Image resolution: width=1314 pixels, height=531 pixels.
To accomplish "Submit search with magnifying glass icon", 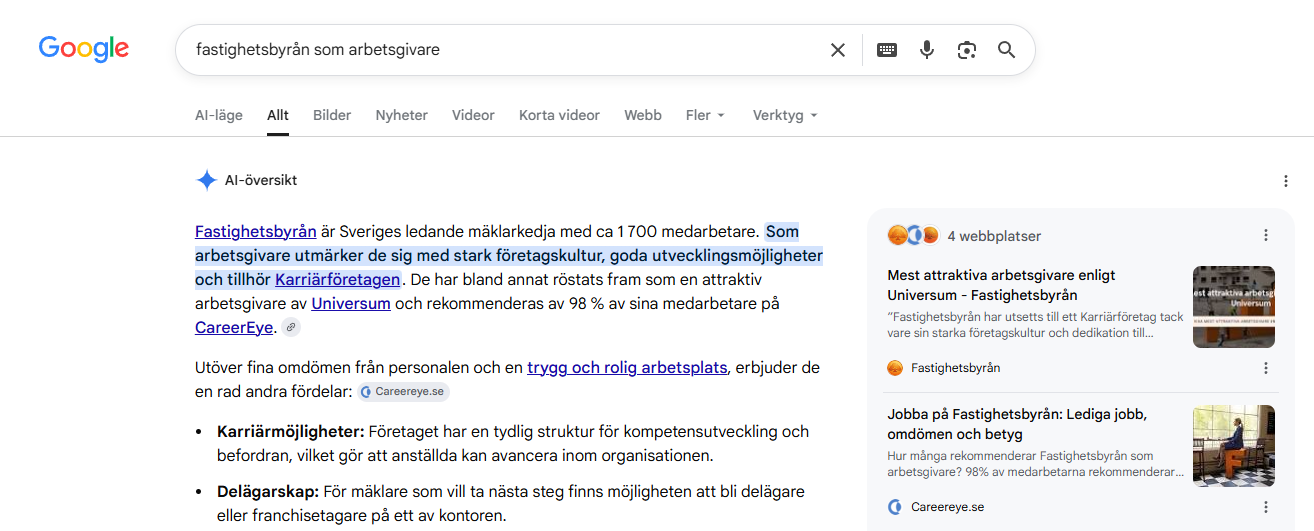I will click(1007, 50).
